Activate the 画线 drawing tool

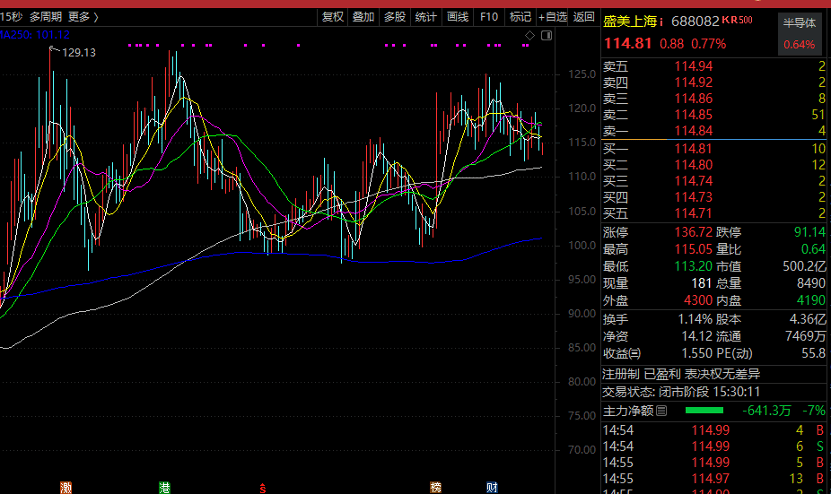pos(457,17)
